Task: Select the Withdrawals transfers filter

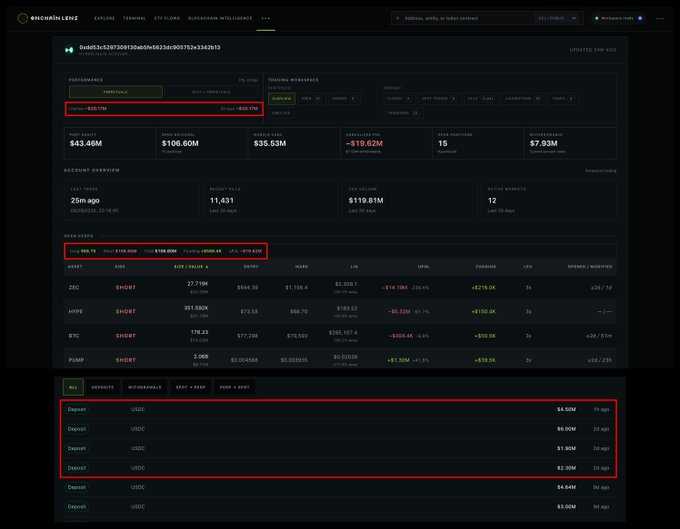Action: click(x=145, y=387)
